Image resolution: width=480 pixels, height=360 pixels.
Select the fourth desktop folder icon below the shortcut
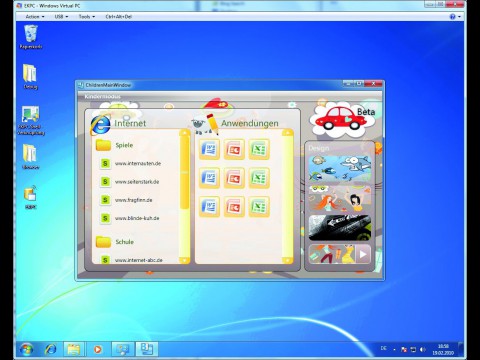point(30,157)
